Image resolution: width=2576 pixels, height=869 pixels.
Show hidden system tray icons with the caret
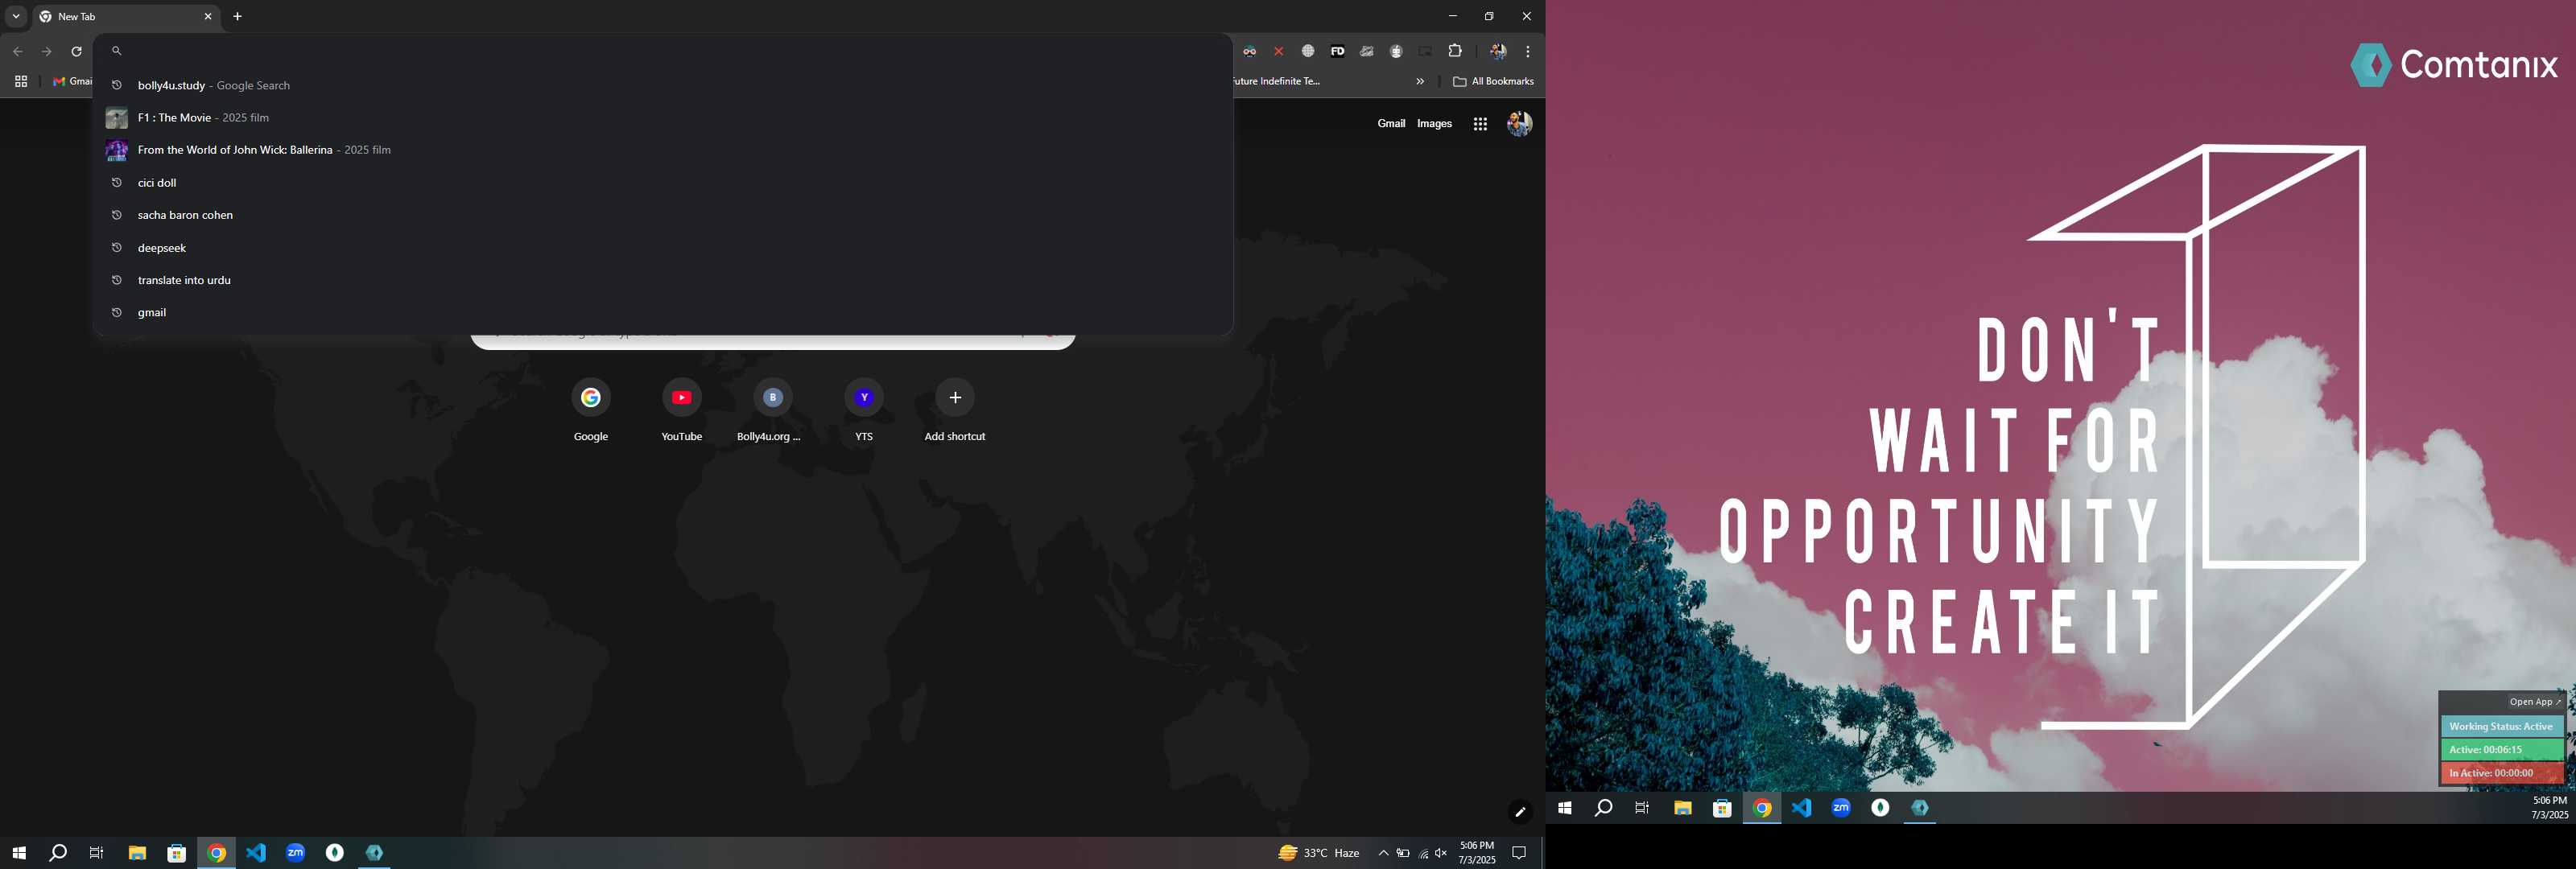(1383, 853)
